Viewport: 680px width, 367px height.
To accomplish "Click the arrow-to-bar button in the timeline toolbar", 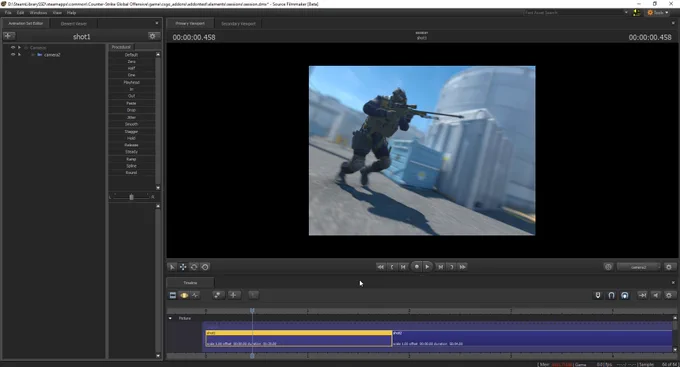I will (x=642, y=295).
